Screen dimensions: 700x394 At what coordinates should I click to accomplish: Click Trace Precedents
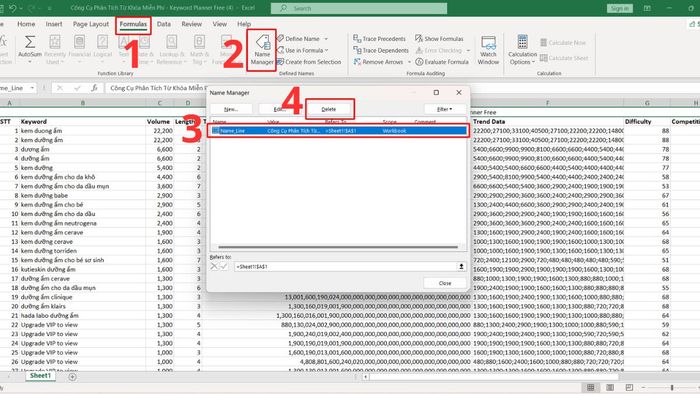click(x=379, y=39)
